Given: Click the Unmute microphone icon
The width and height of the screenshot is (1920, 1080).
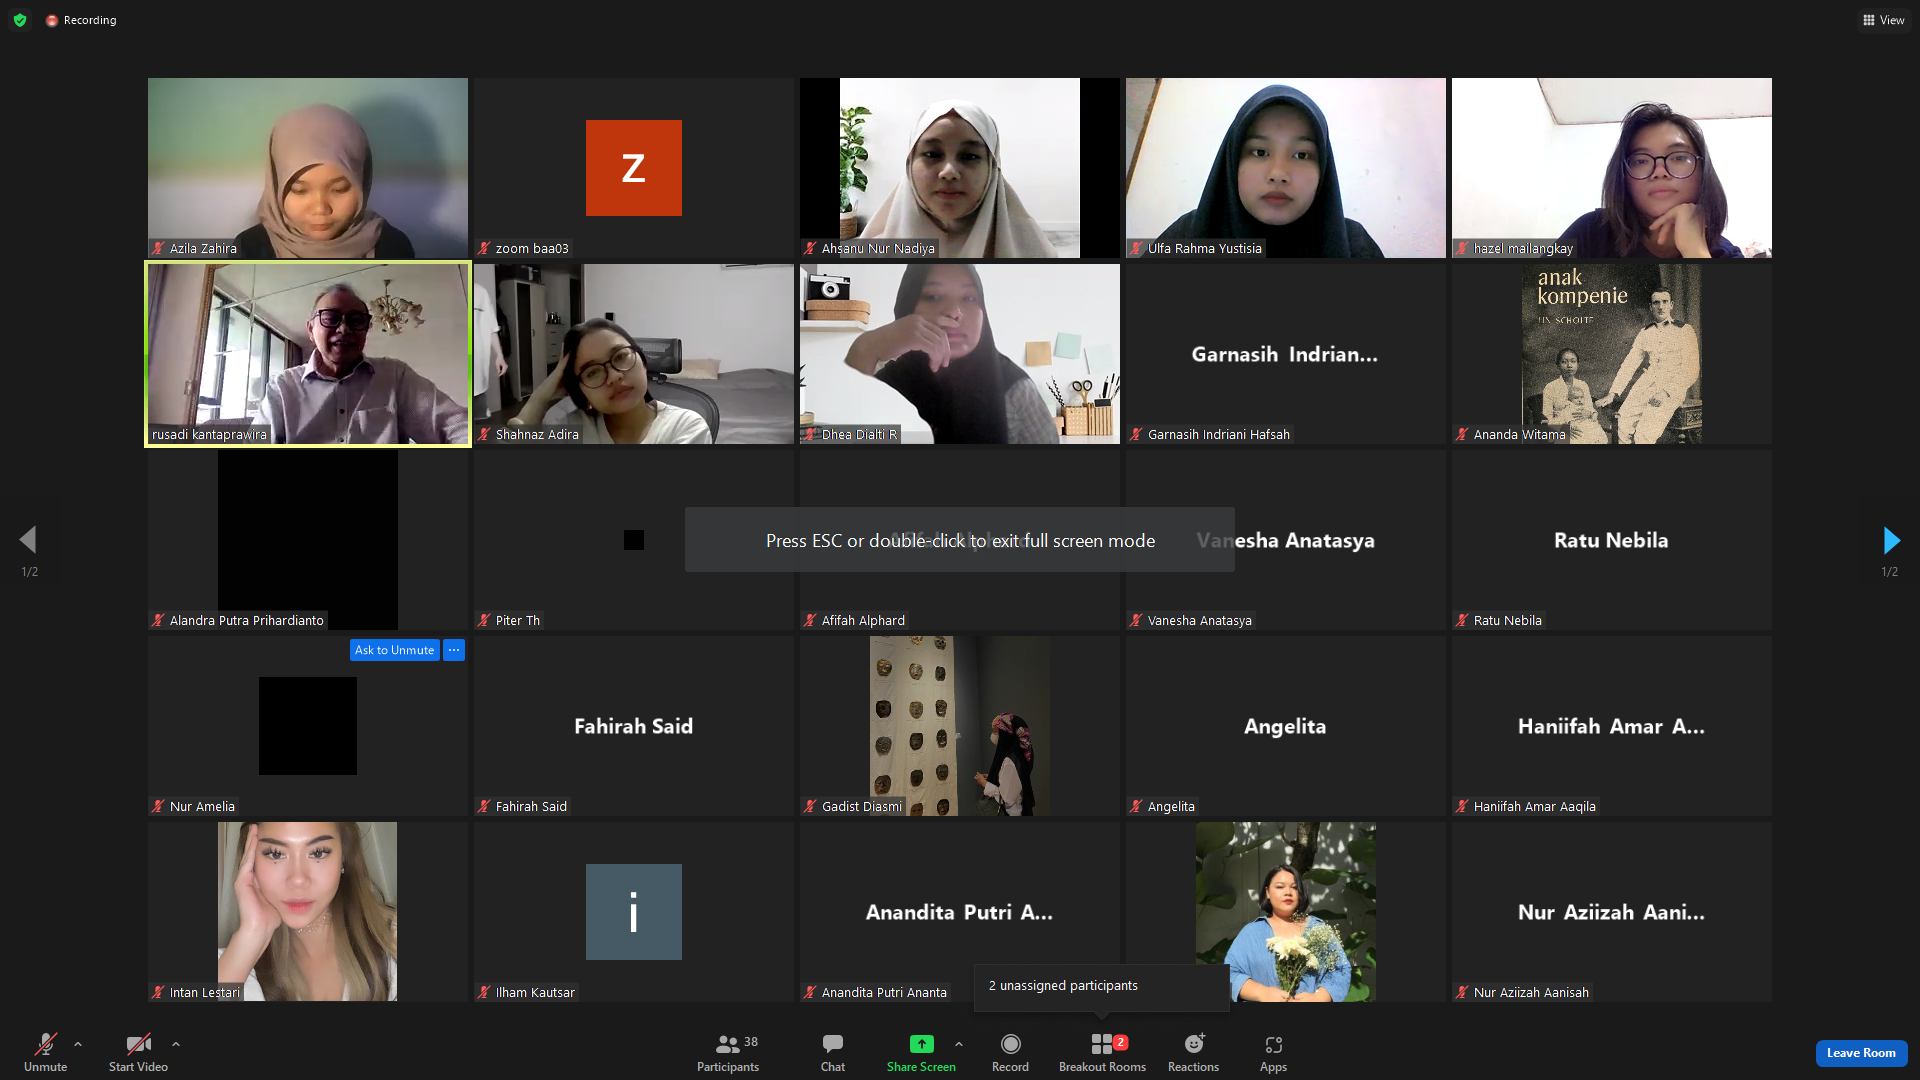Looking at the screenshot, I should (45, 1044).
